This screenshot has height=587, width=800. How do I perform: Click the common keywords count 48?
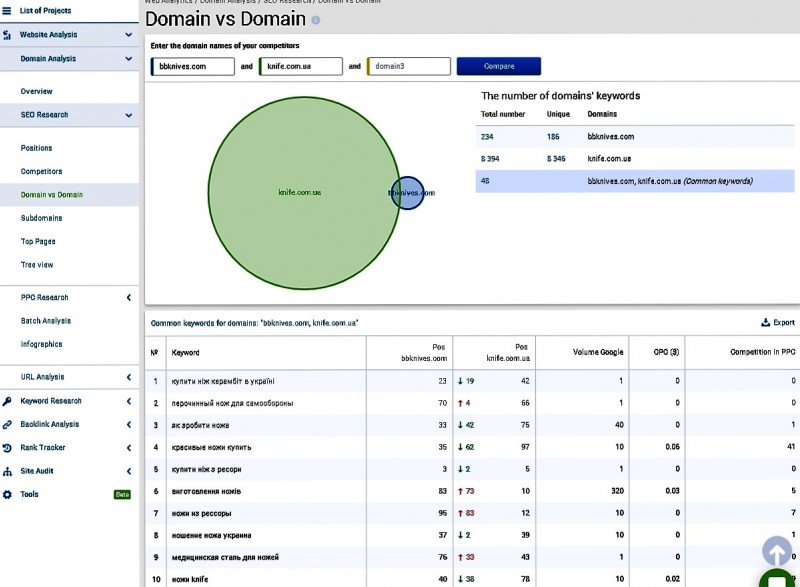point(485,181)
